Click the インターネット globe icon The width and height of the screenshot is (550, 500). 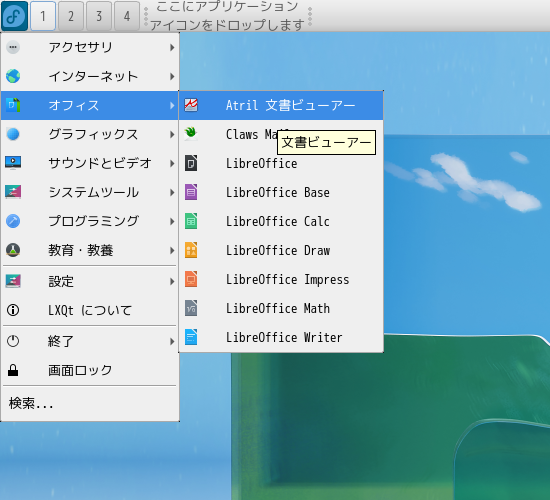click(13, 76)
